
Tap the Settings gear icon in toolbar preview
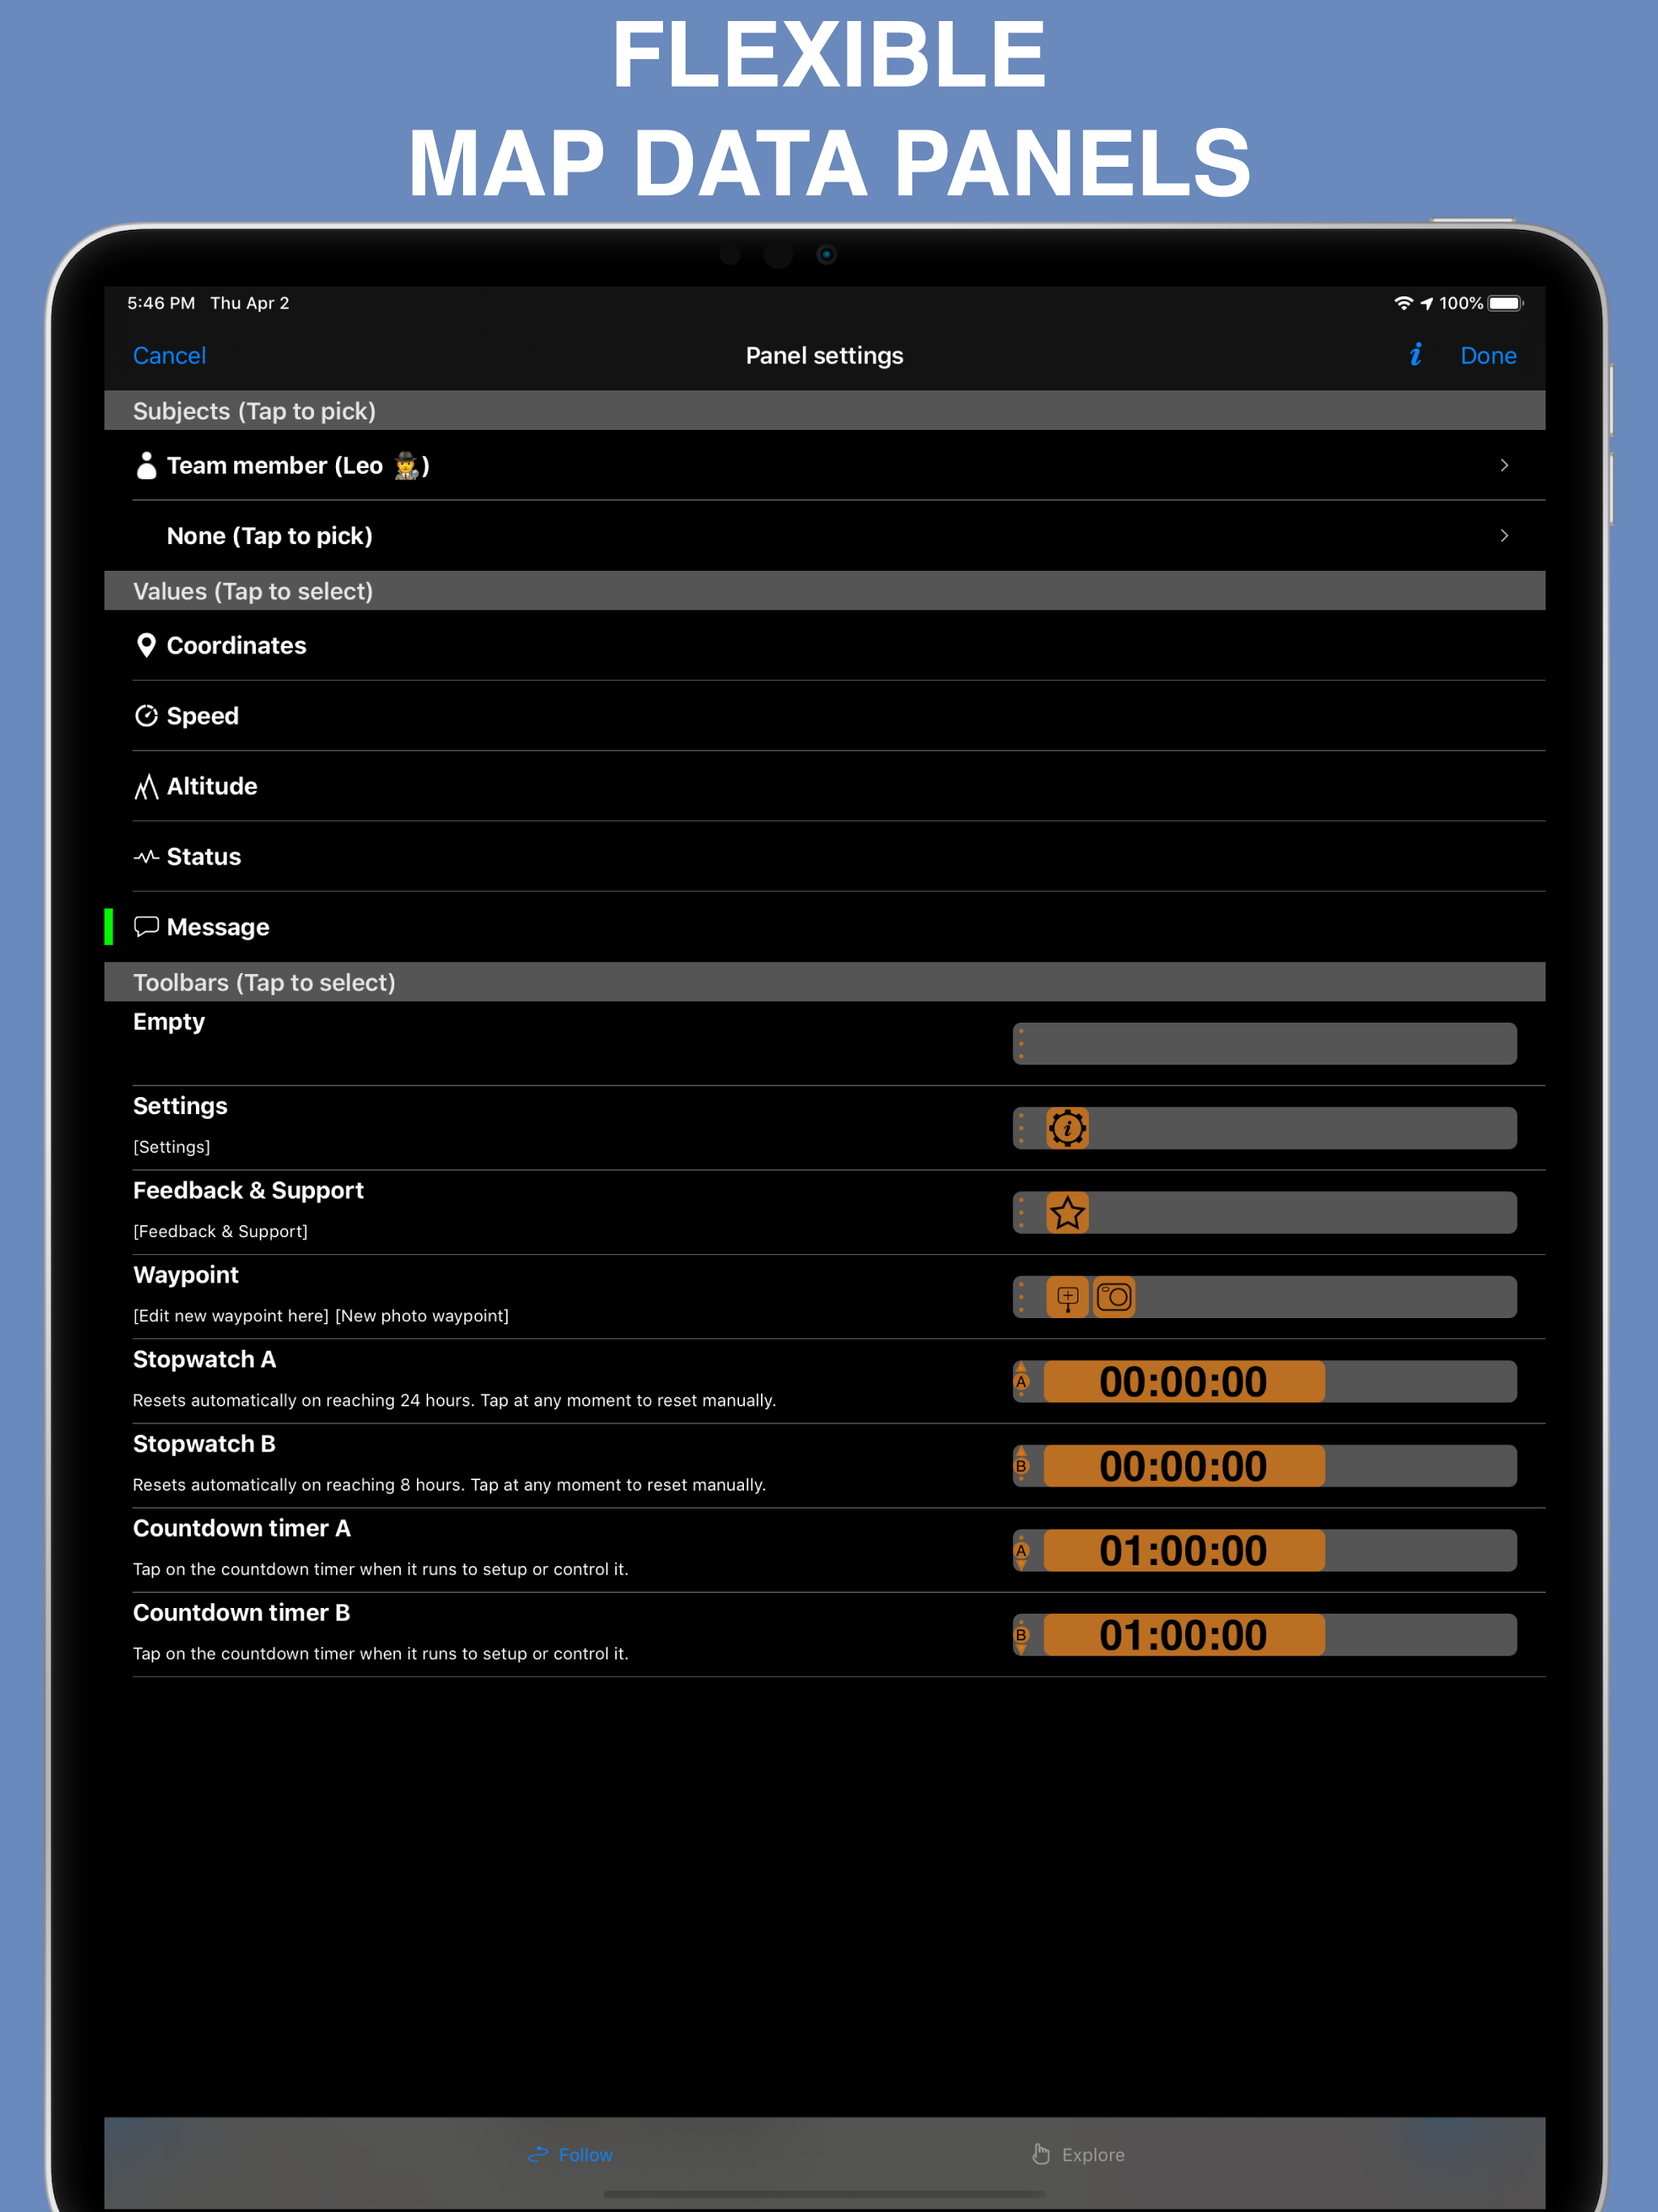(1067, 1129)
